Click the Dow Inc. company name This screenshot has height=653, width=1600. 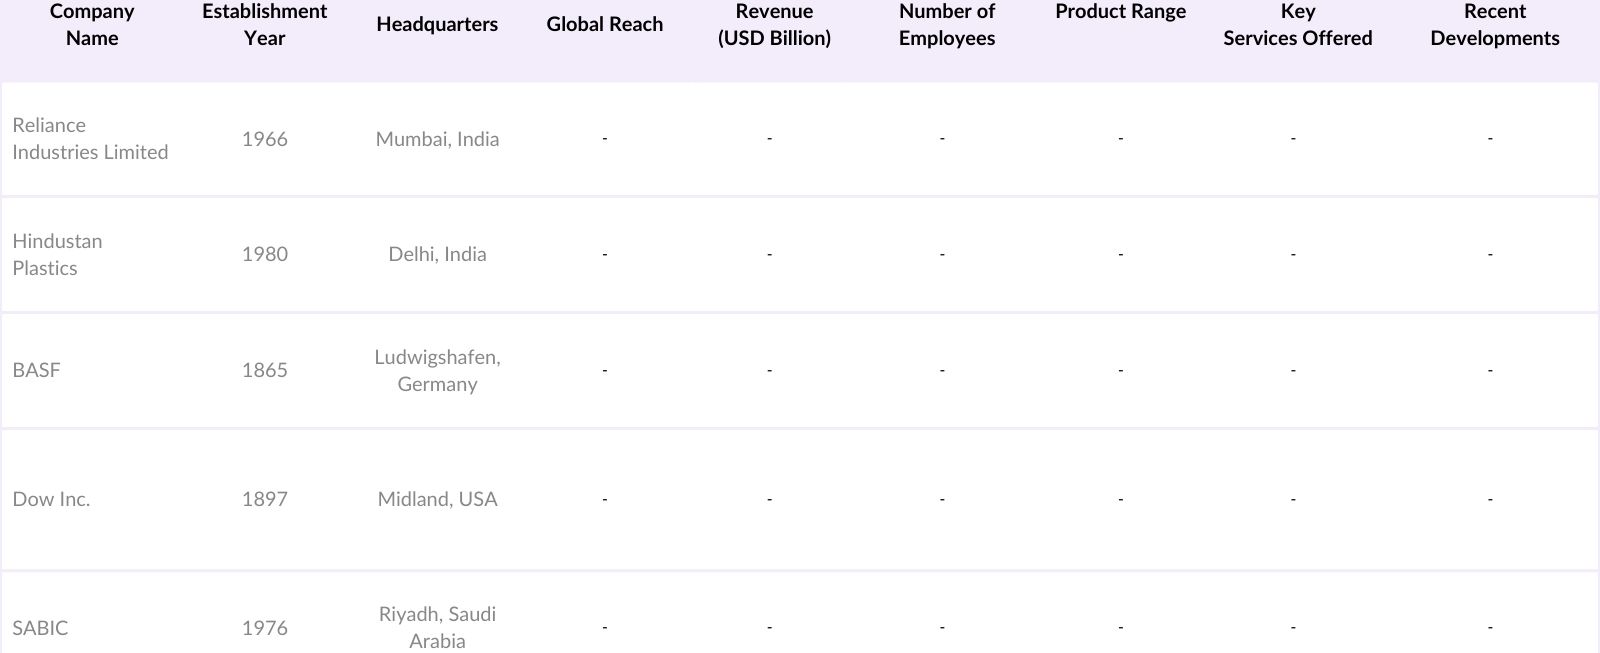51,499
